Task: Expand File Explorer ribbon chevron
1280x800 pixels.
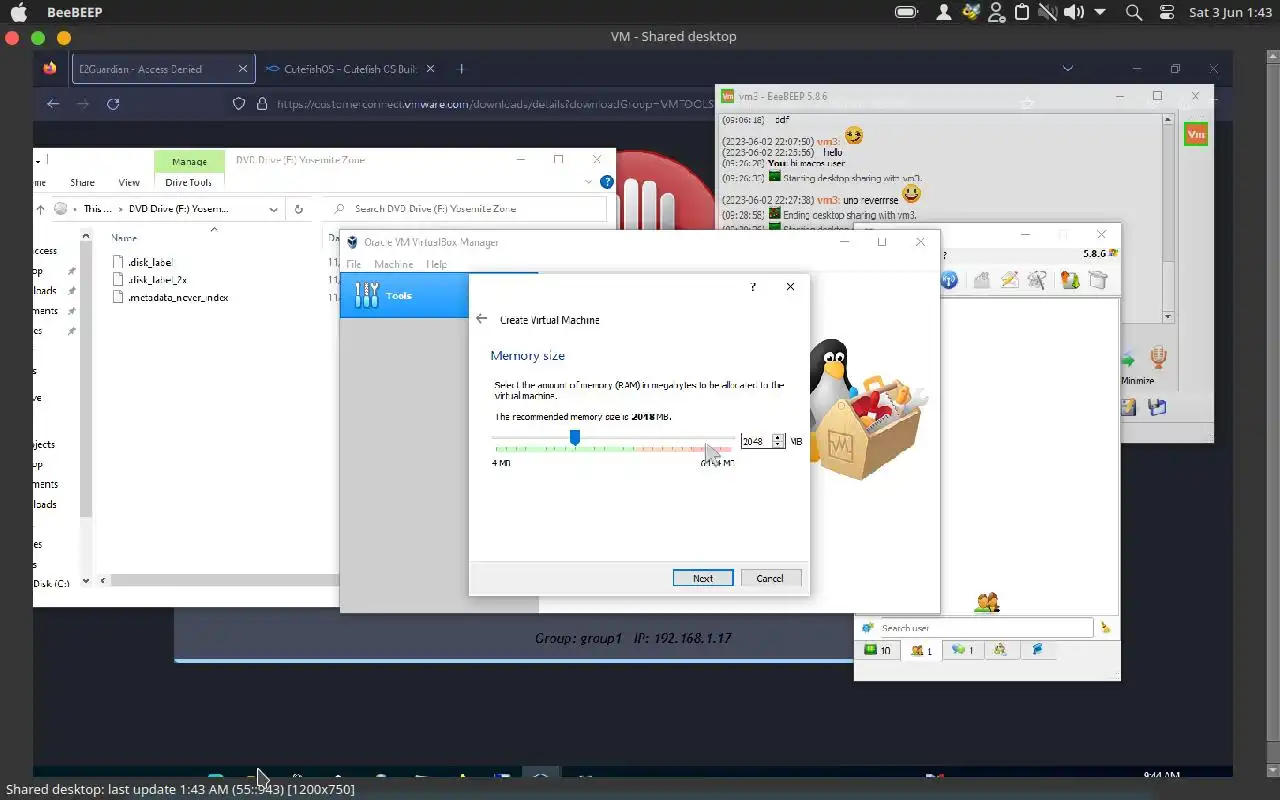Action: point(589,182)
